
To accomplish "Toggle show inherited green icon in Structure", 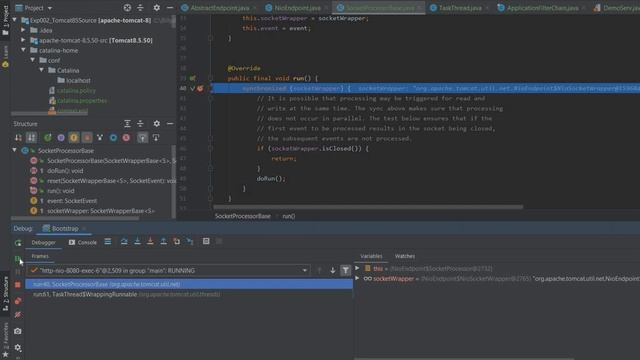I will pos(47,138).
